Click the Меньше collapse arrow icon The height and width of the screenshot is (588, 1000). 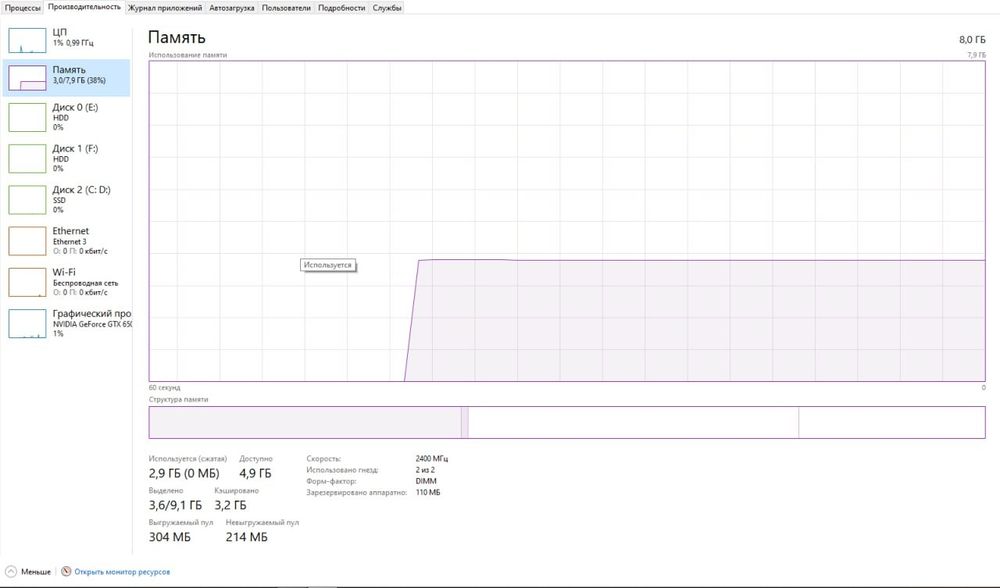11,571
